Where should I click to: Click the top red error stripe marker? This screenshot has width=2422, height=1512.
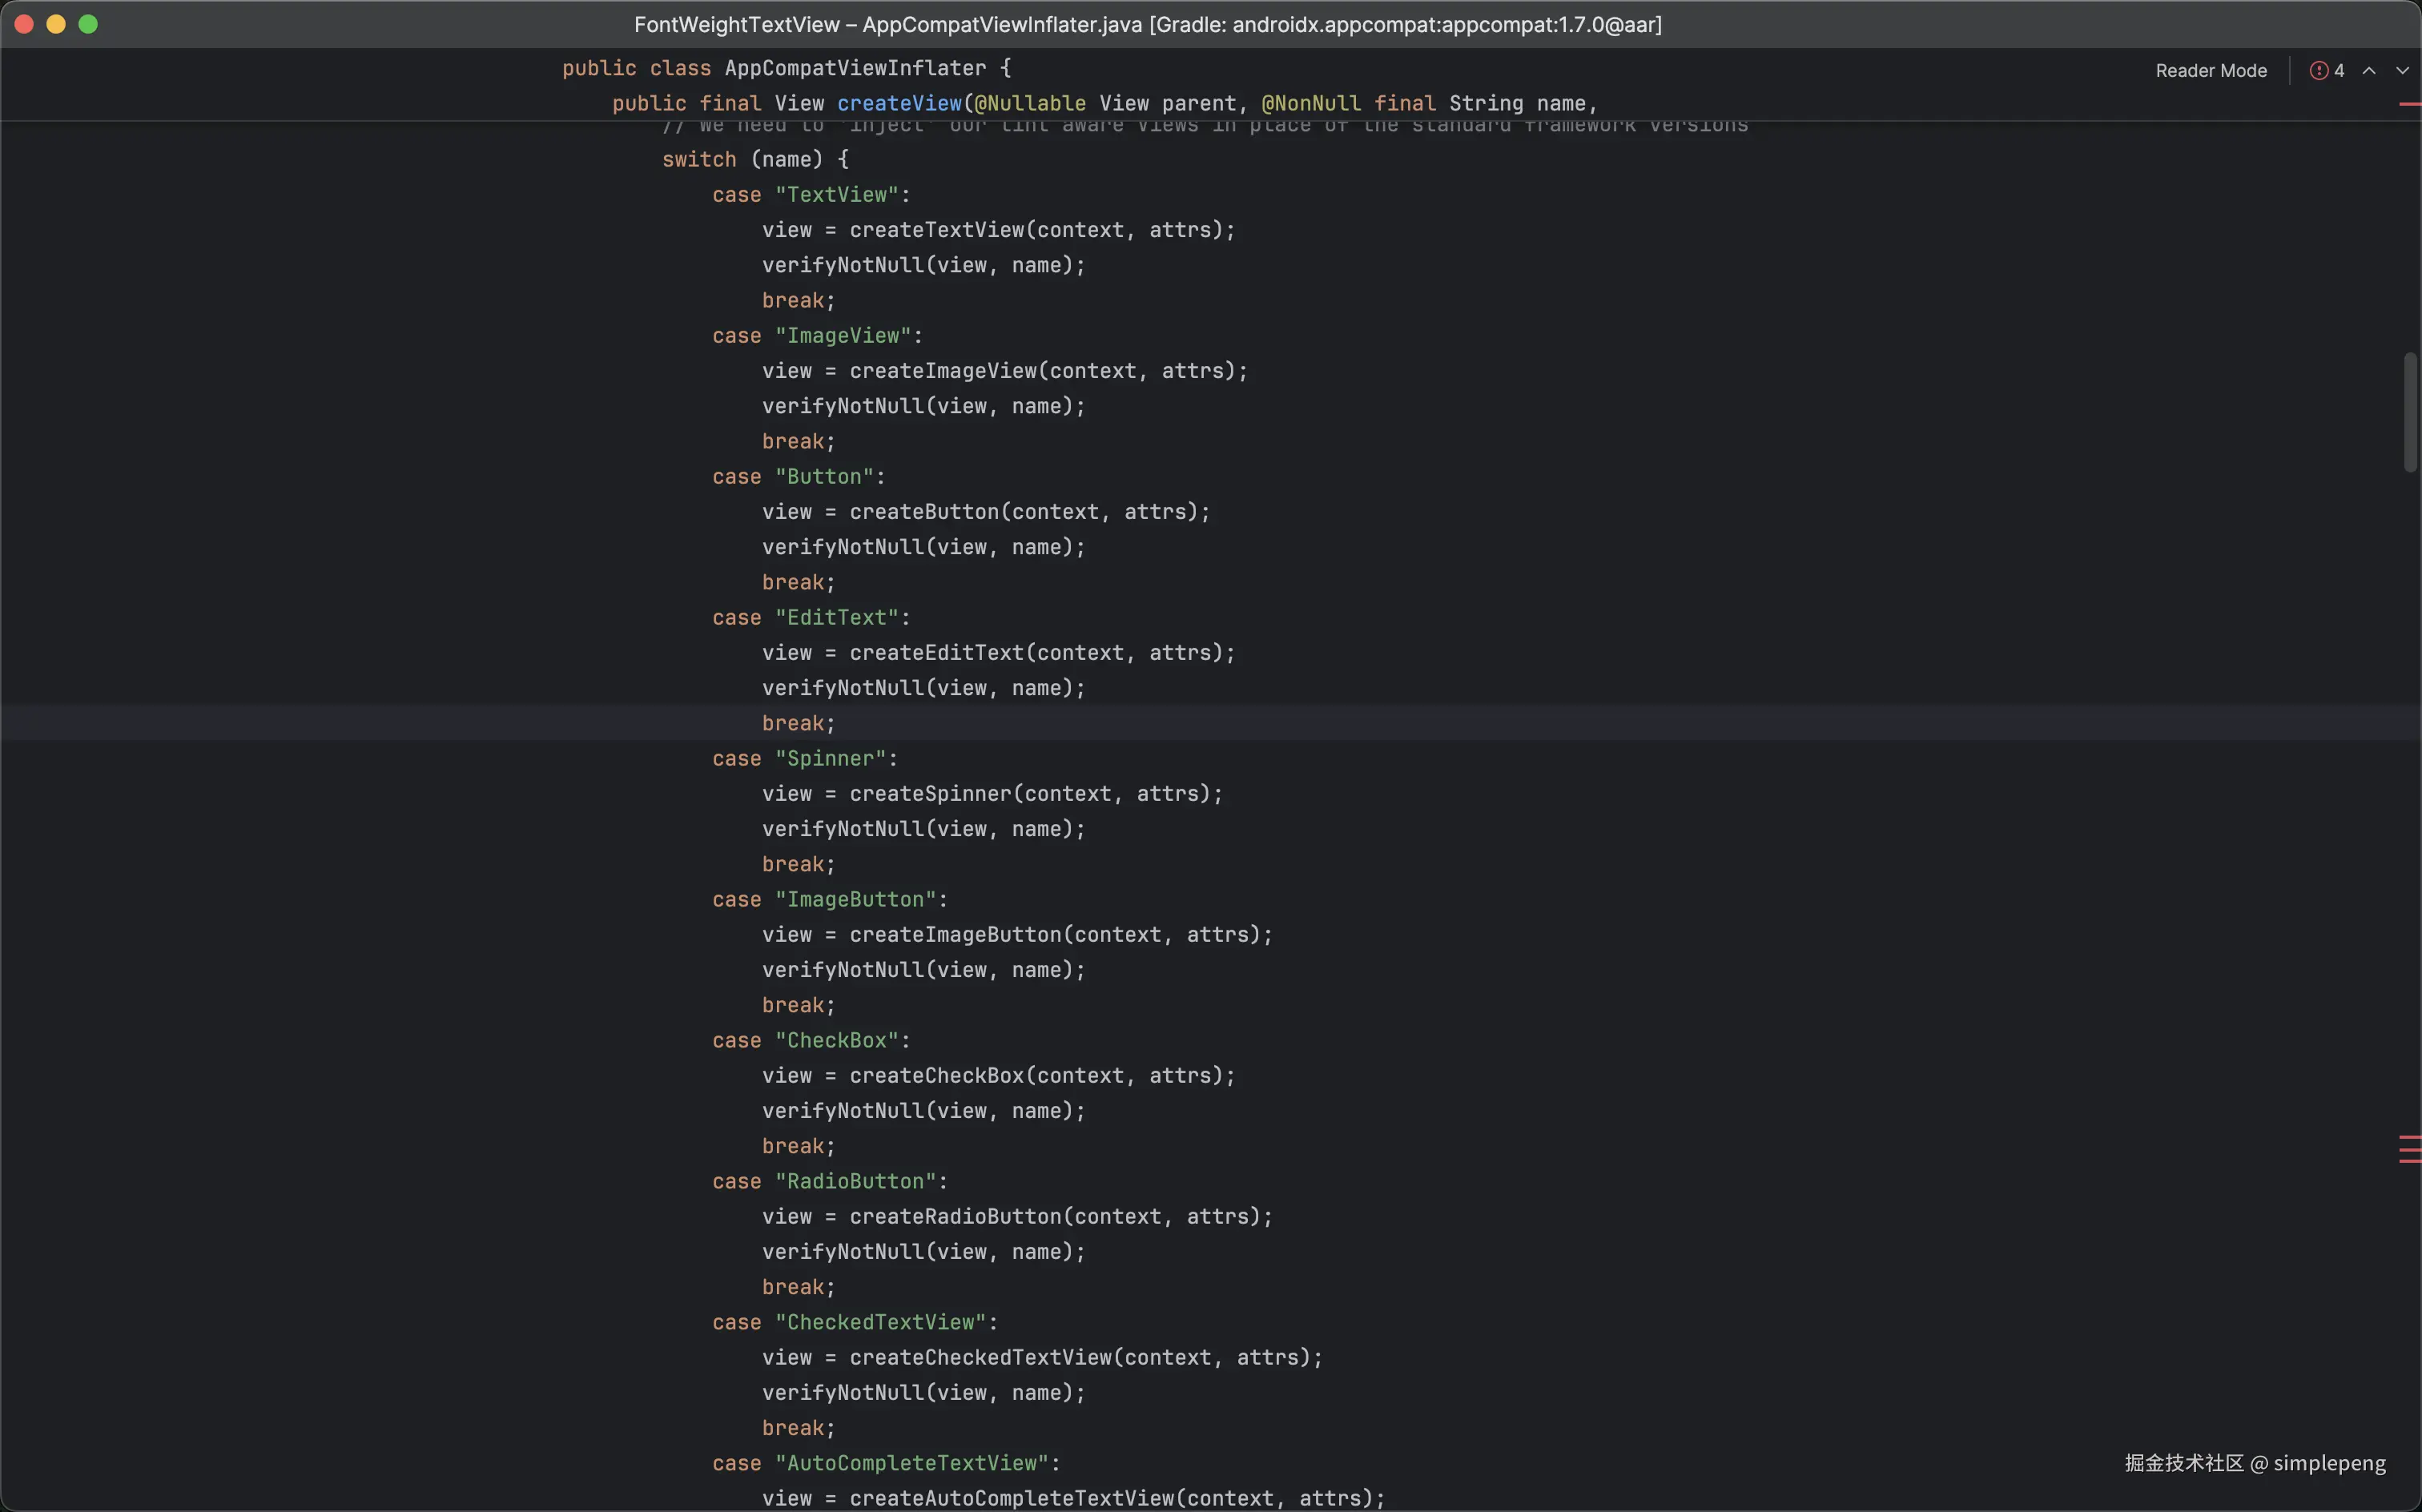(2409, 104)
